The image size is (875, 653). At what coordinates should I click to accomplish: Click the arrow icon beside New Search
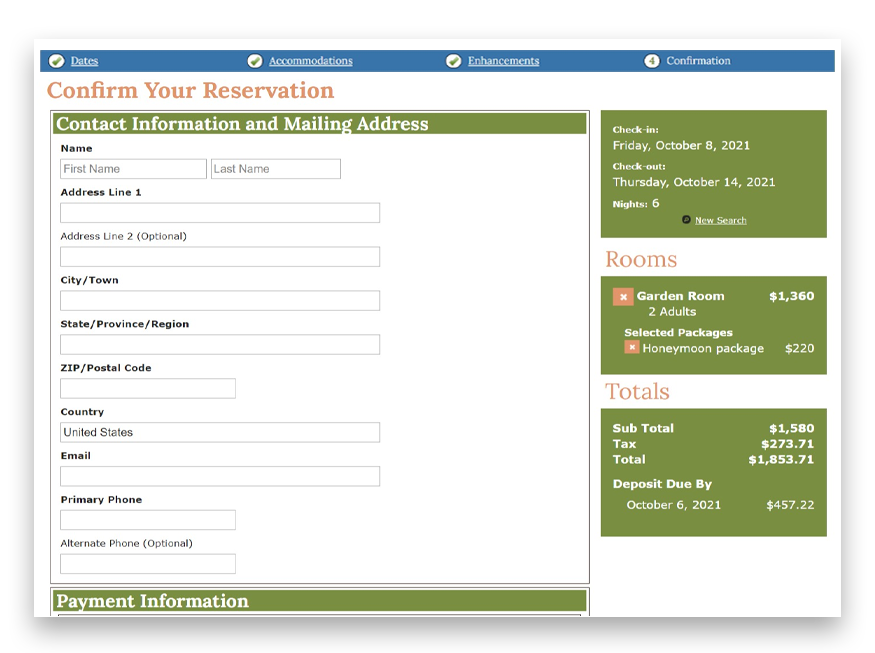(x=686, y=220)
